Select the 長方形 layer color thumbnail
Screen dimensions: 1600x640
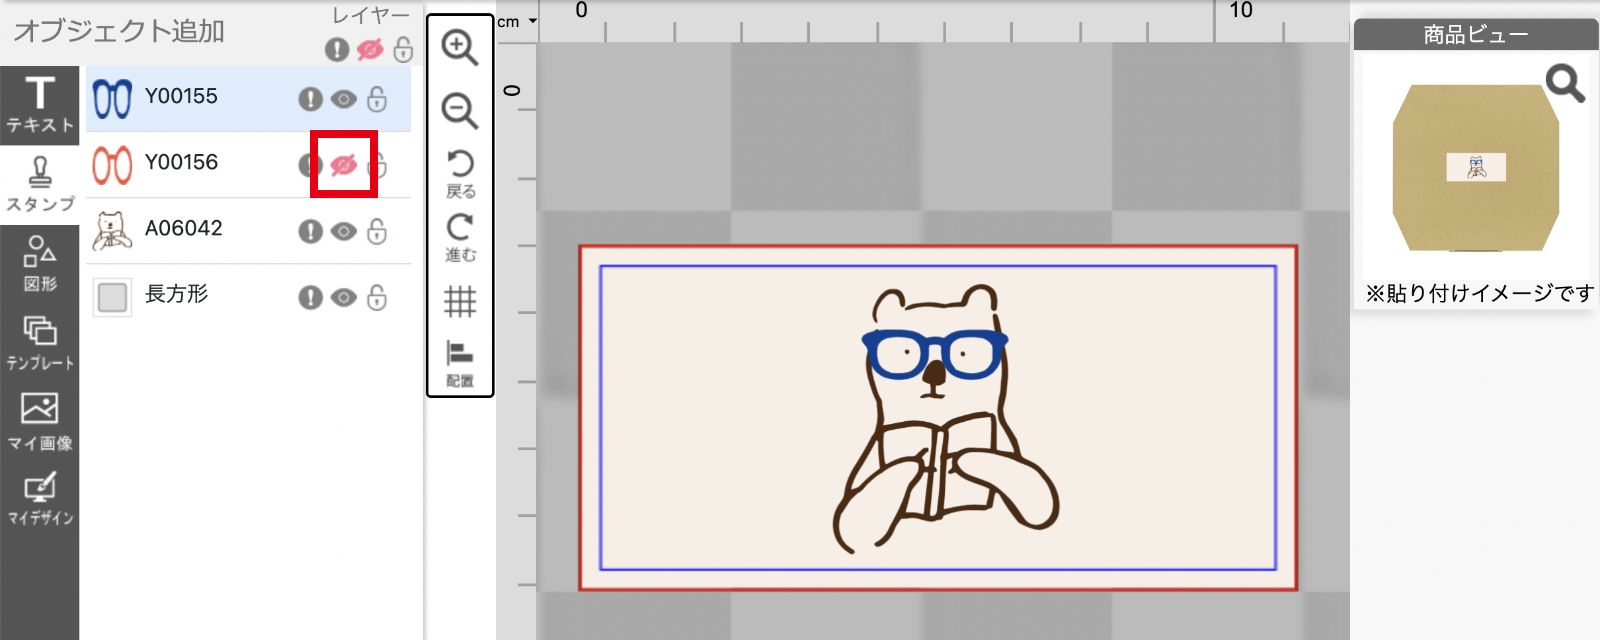point(112,297)
